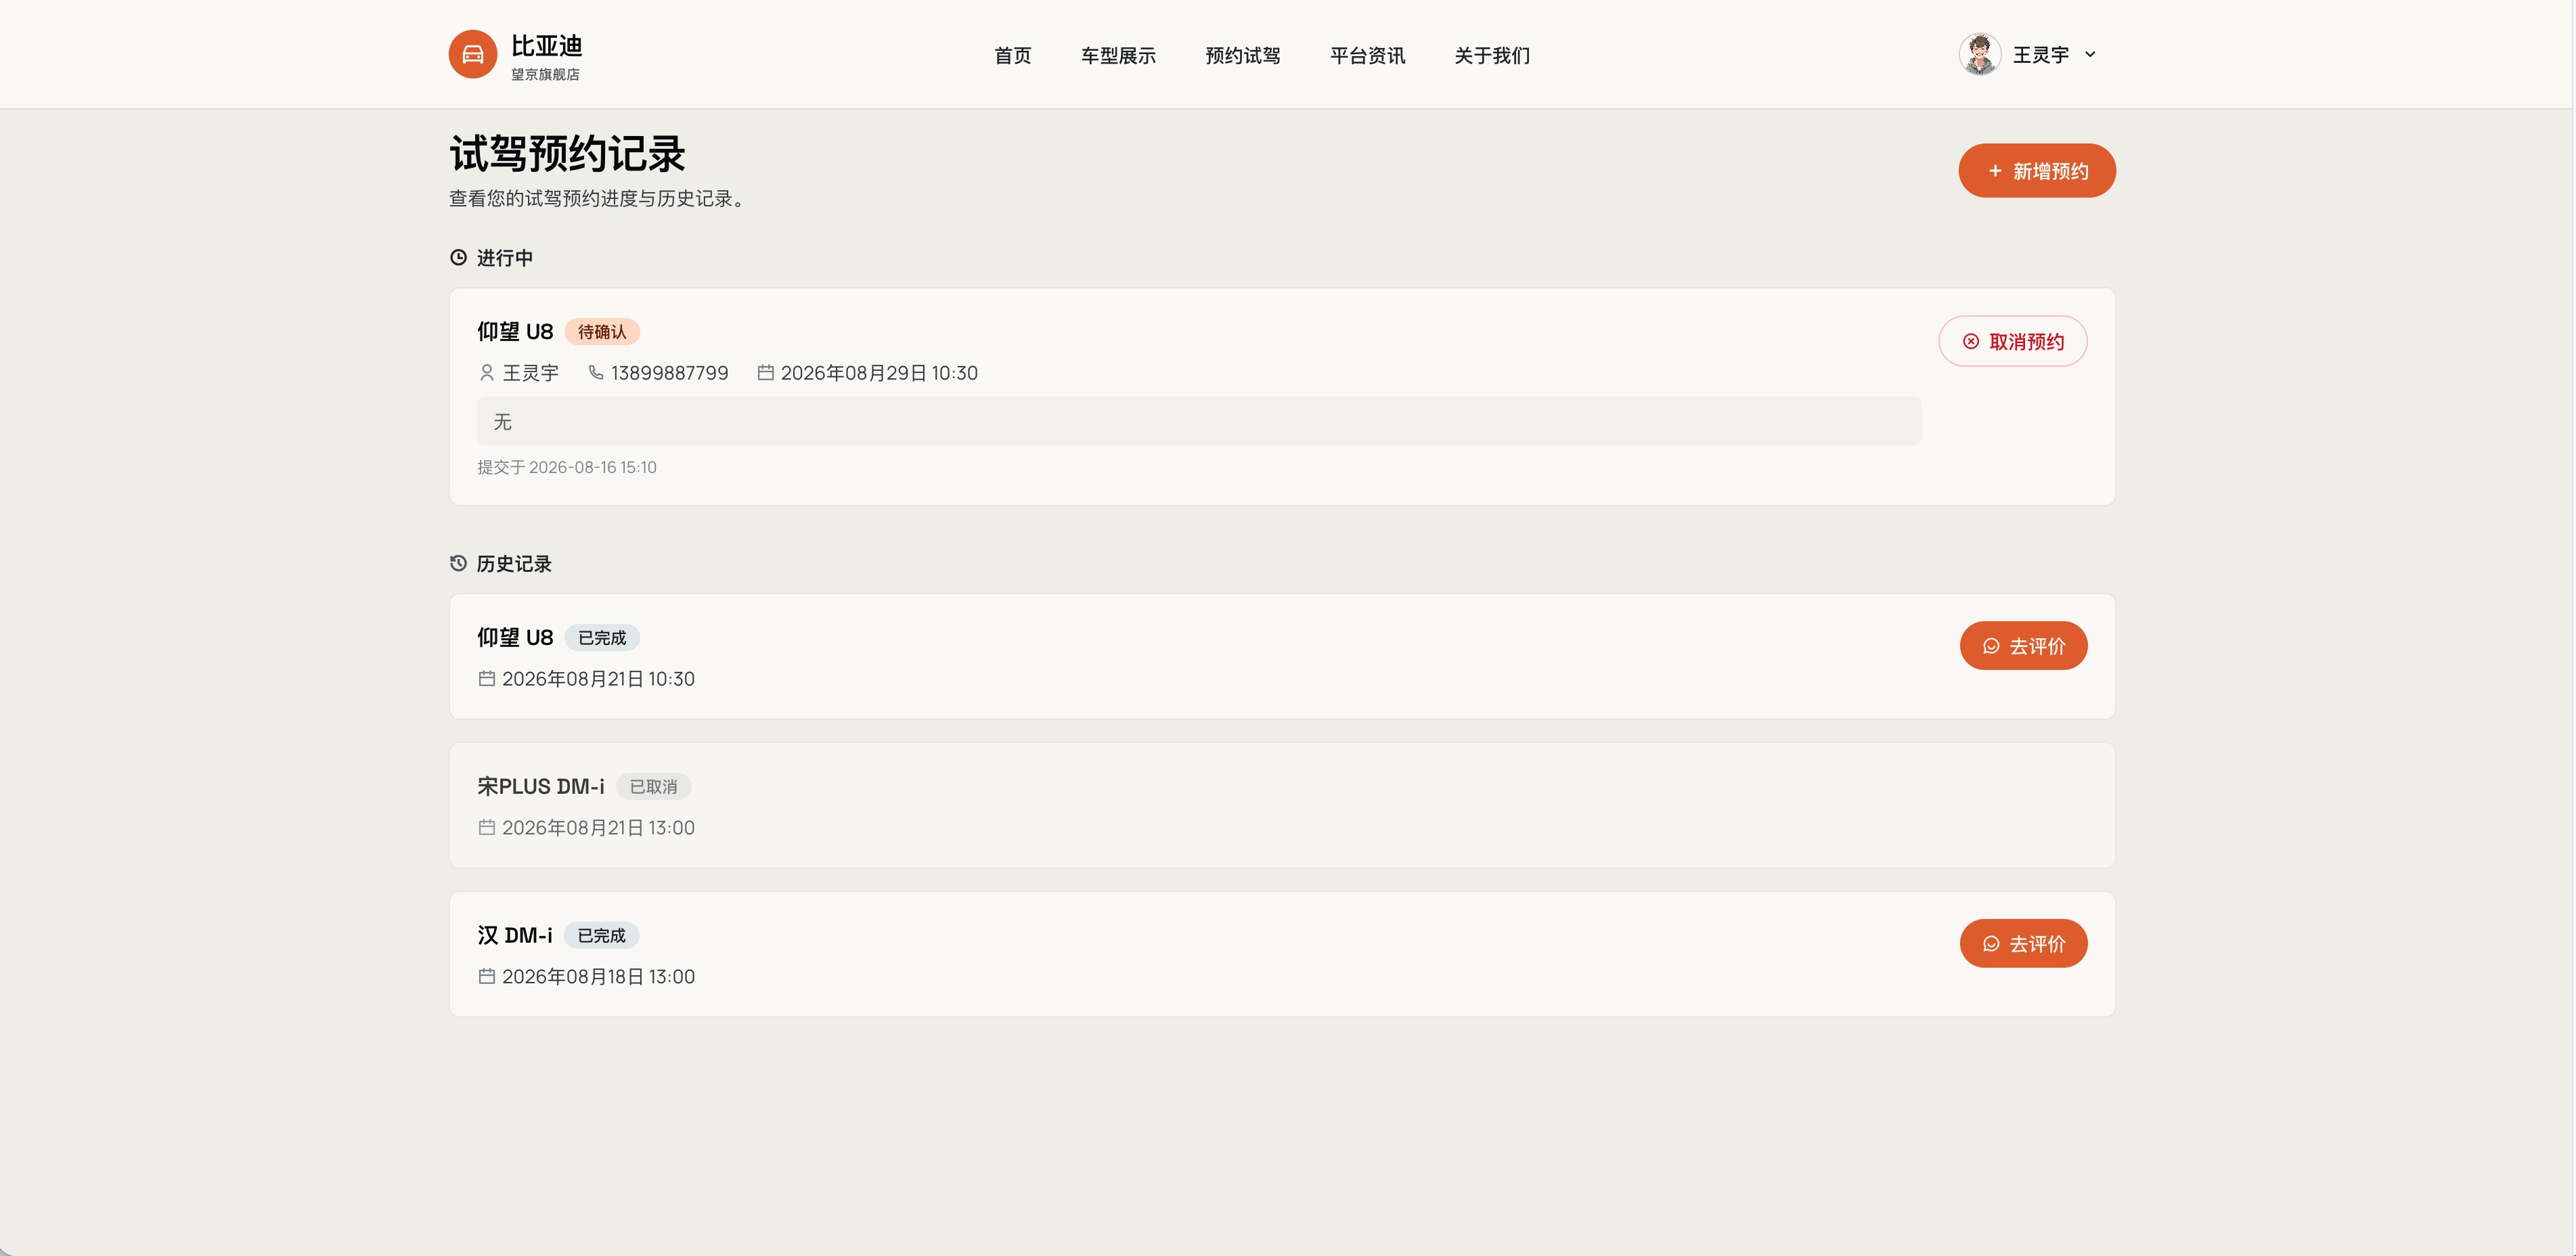Screen dimensions: 2576x1256
Task: Click the 历史记录 section heading
Action: (514, 564)
